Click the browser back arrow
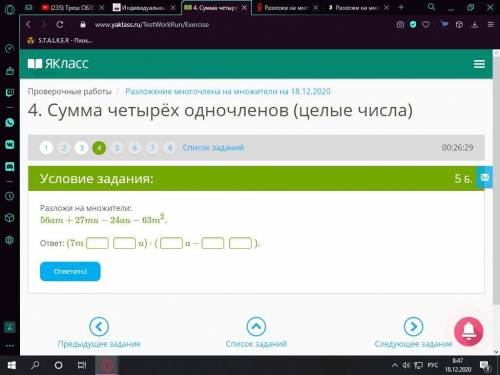500x375 pixels. 28,24
